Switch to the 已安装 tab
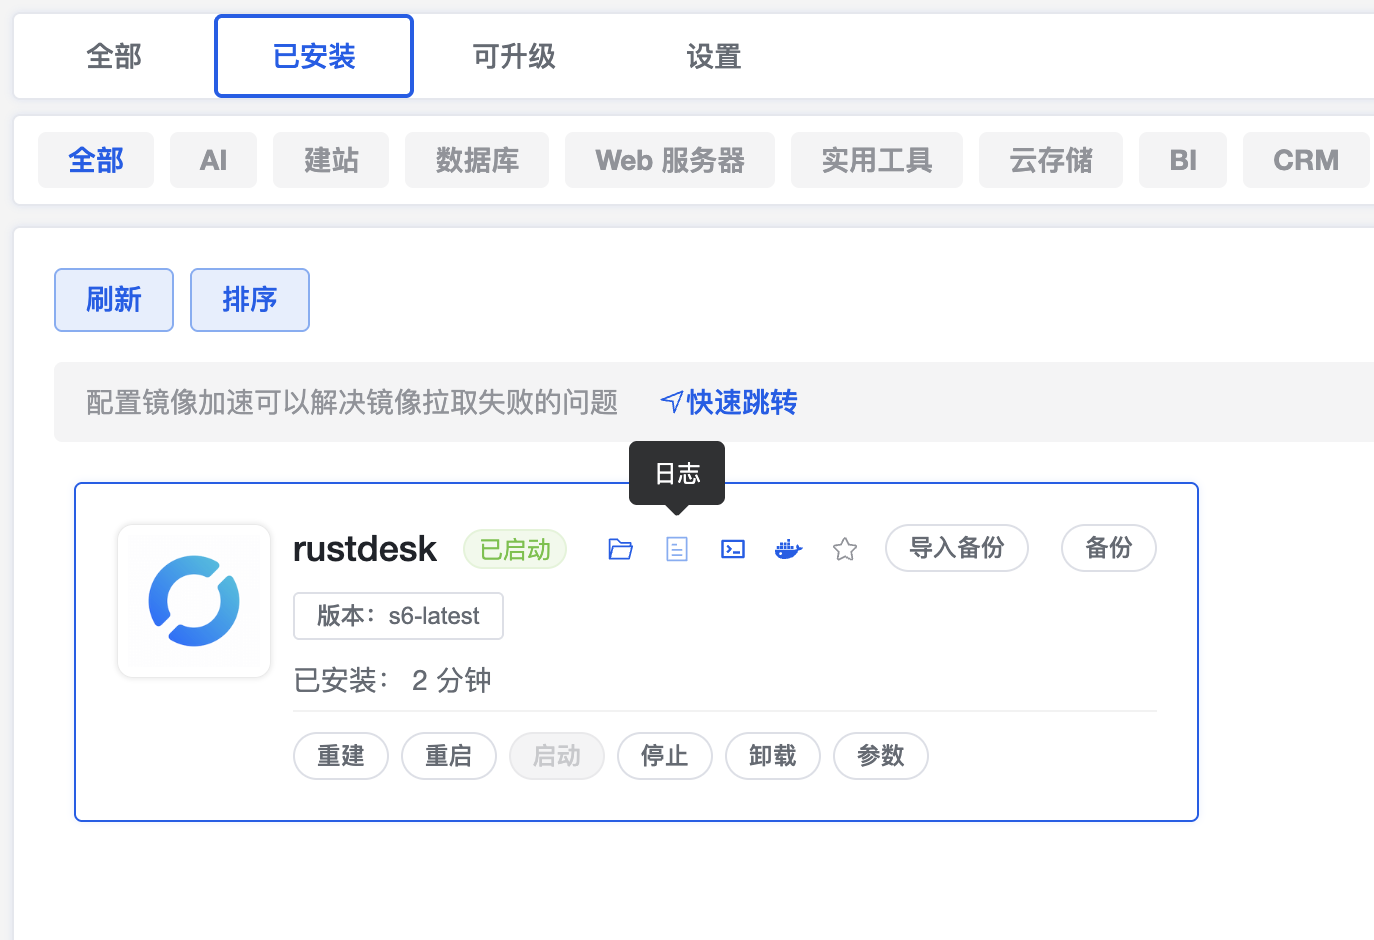This screenshot has height=940, width=1374. pyautogui.click(x=314, y=57)
